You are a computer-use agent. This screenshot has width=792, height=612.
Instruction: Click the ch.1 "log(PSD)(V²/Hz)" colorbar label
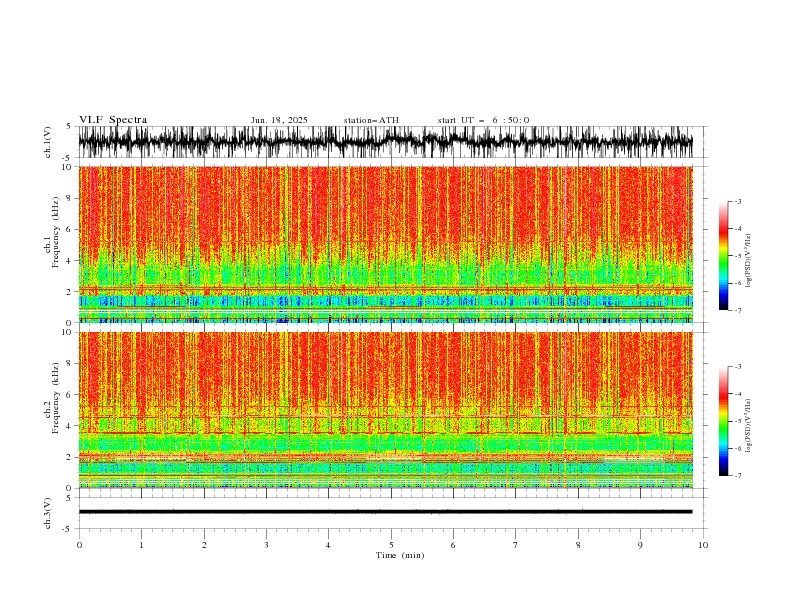coord(749,261)
